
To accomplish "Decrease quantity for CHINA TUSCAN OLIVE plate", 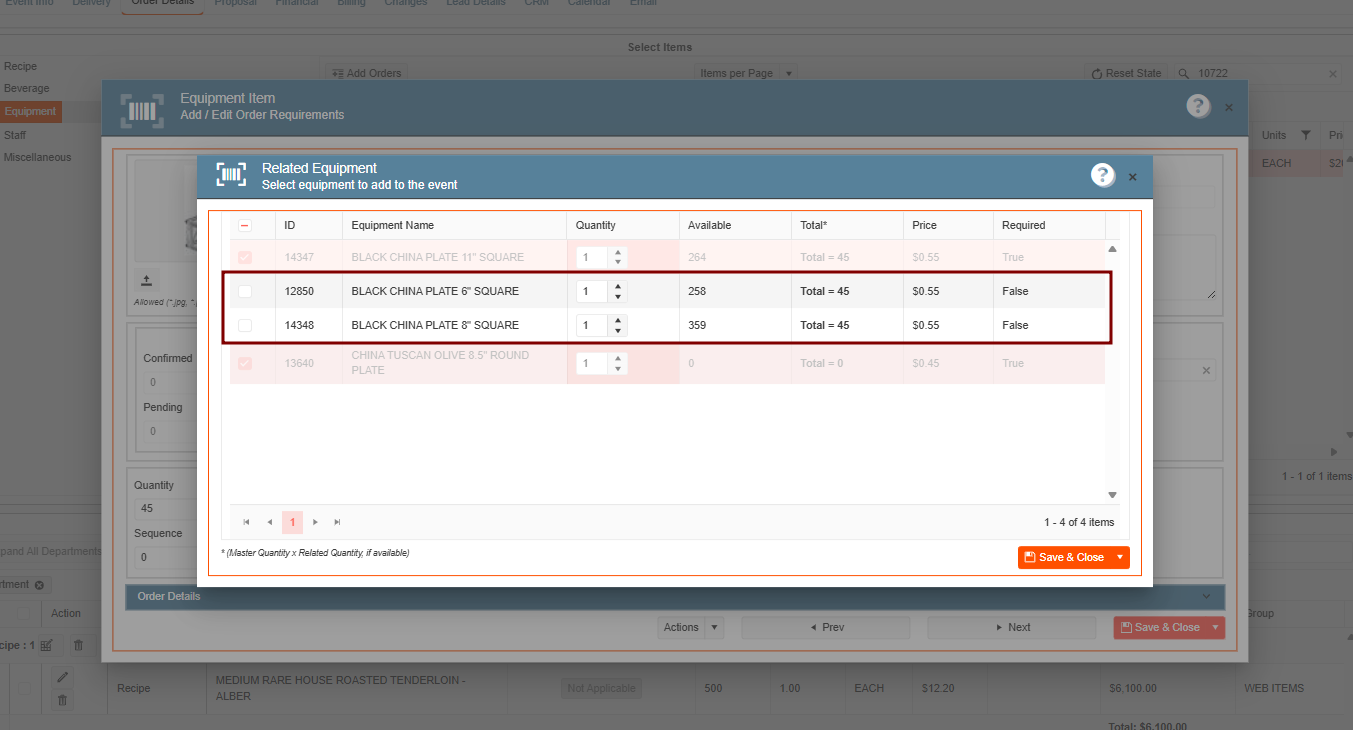I will tap(618, 369).
